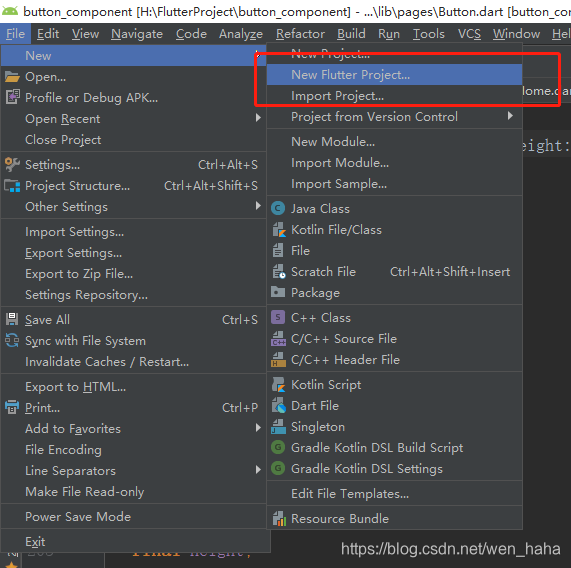This screenshot has height=568, width=571.
Task: Click Make File Read-only
Action: point(134,492)
